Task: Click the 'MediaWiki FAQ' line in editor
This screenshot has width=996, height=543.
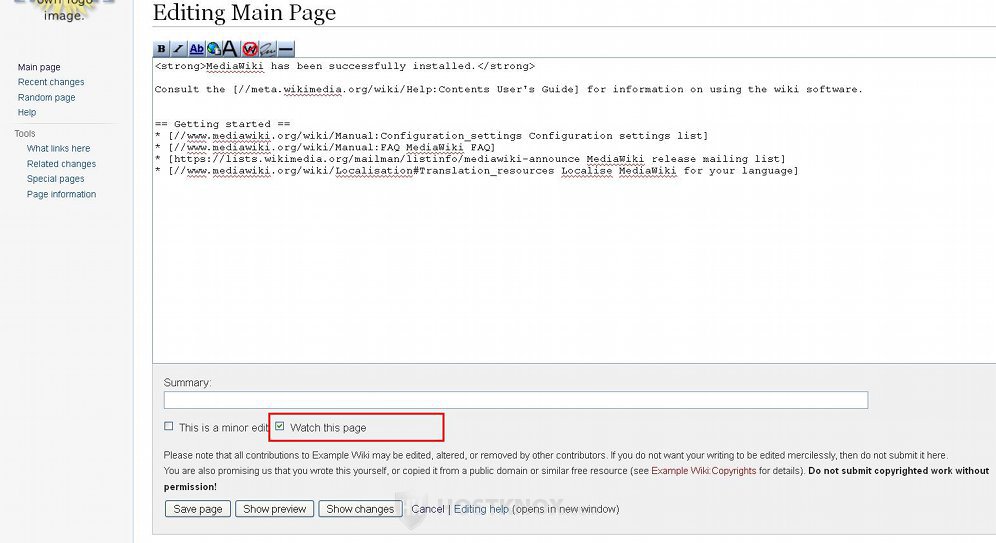Action: point(325,147)
